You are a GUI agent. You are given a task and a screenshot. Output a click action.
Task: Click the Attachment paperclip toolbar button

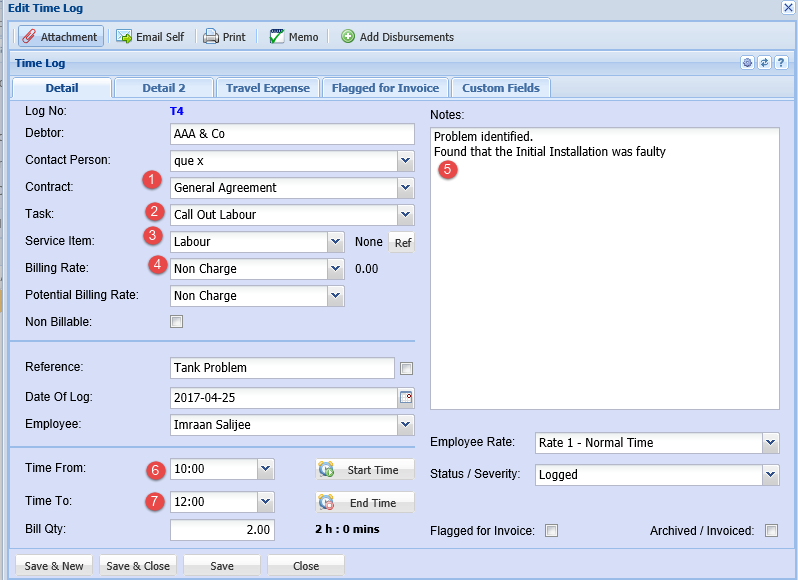tap(61, 37)
